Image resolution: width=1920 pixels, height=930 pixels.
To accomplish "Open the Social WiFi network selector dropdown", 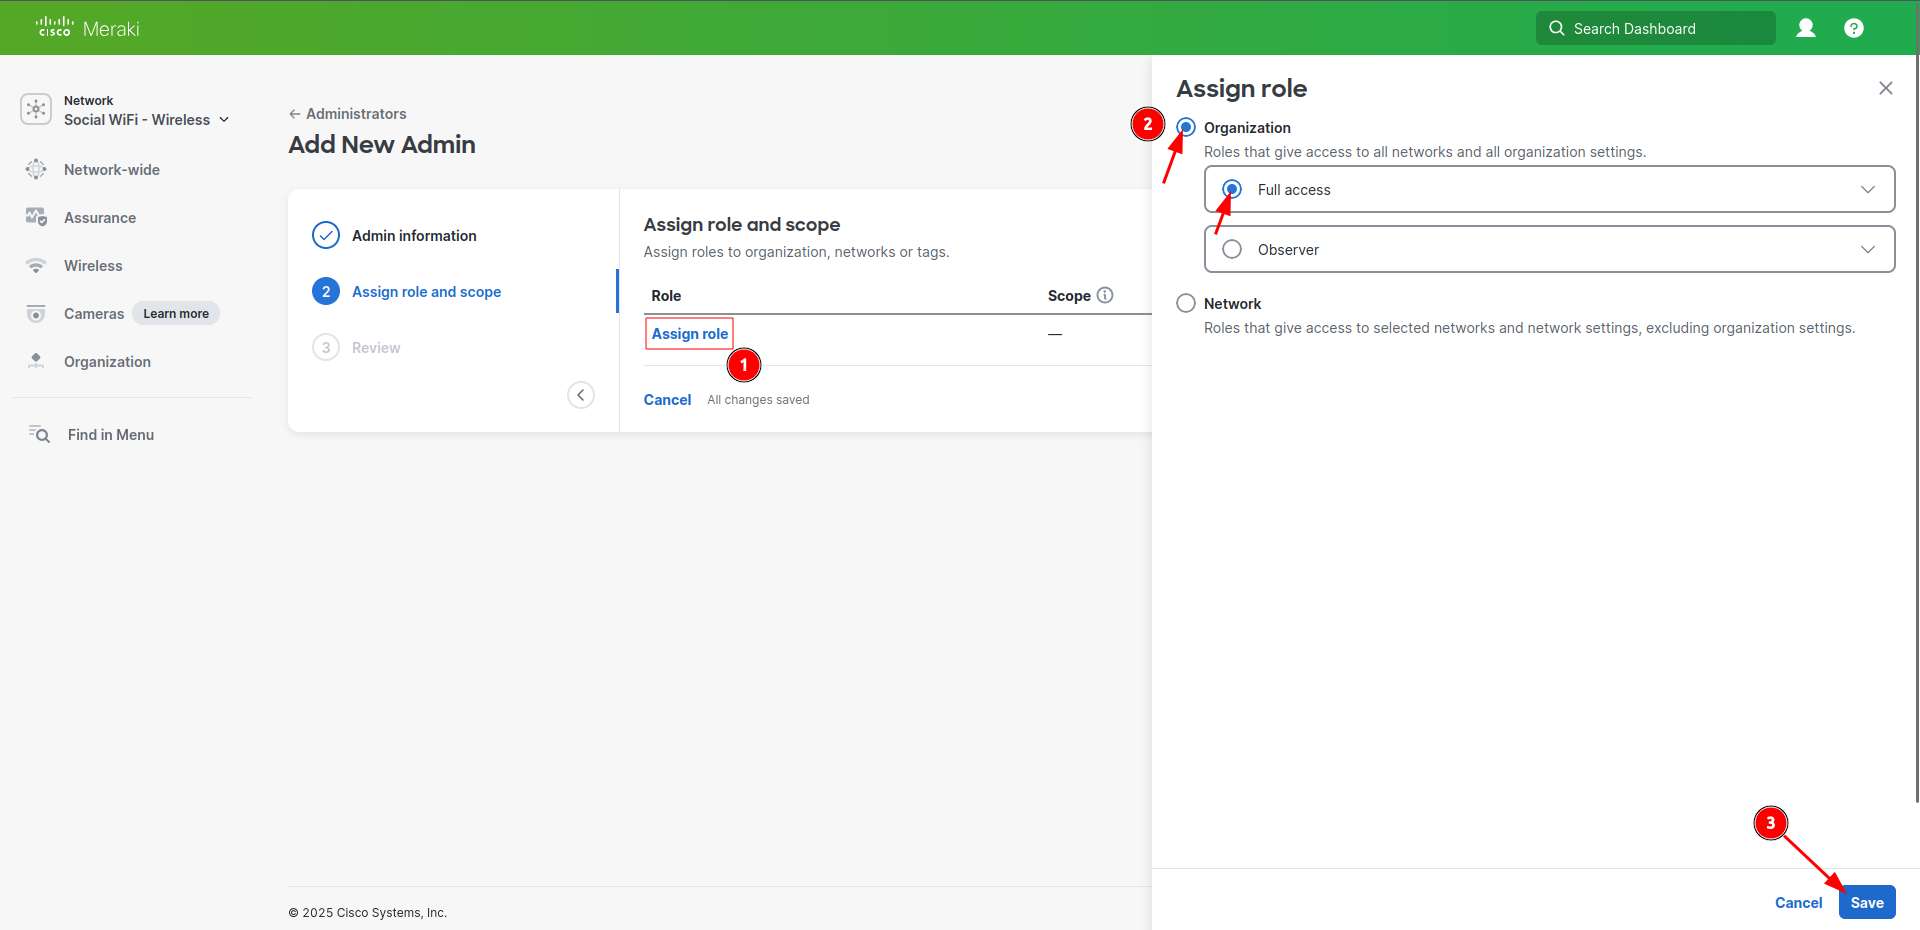I will point(146,119).
